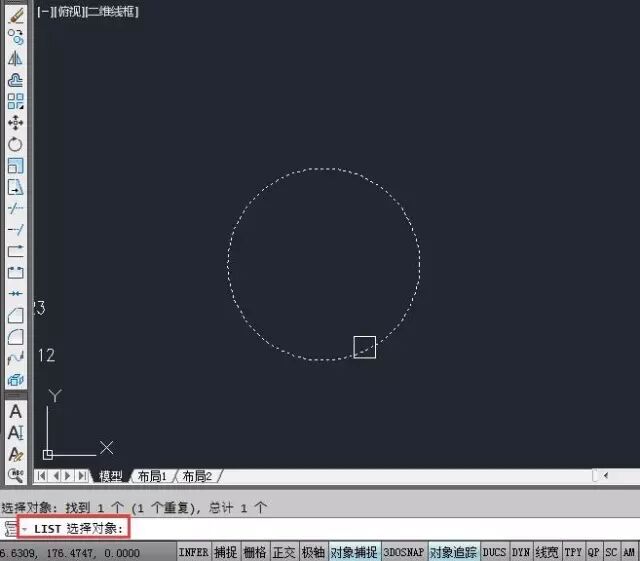Select the Scale tool
Image resolution: width=640 pixels, height=561 pixels.
(16, 166)
